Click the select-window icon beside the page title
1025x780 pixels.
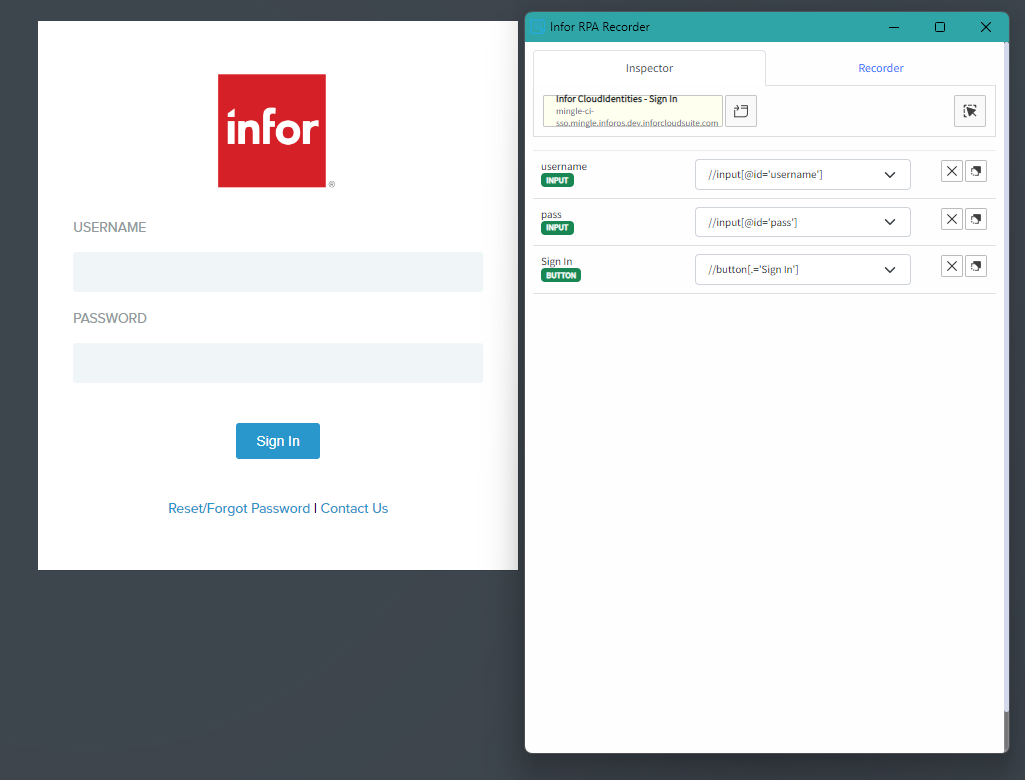pos(741,111)
